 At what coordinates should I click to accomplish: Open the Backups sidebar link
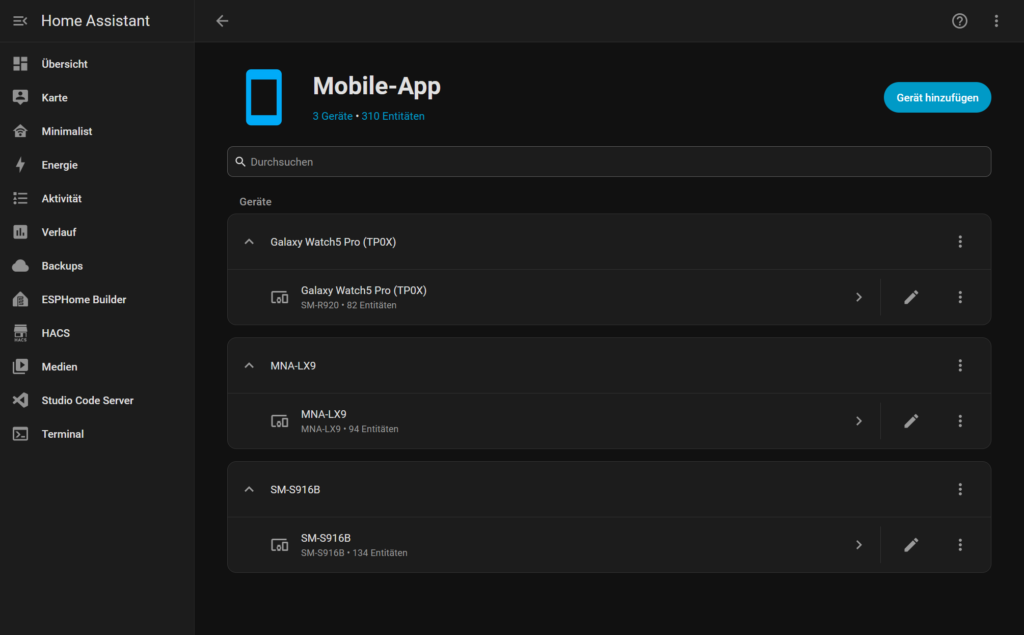click(97, 266)
